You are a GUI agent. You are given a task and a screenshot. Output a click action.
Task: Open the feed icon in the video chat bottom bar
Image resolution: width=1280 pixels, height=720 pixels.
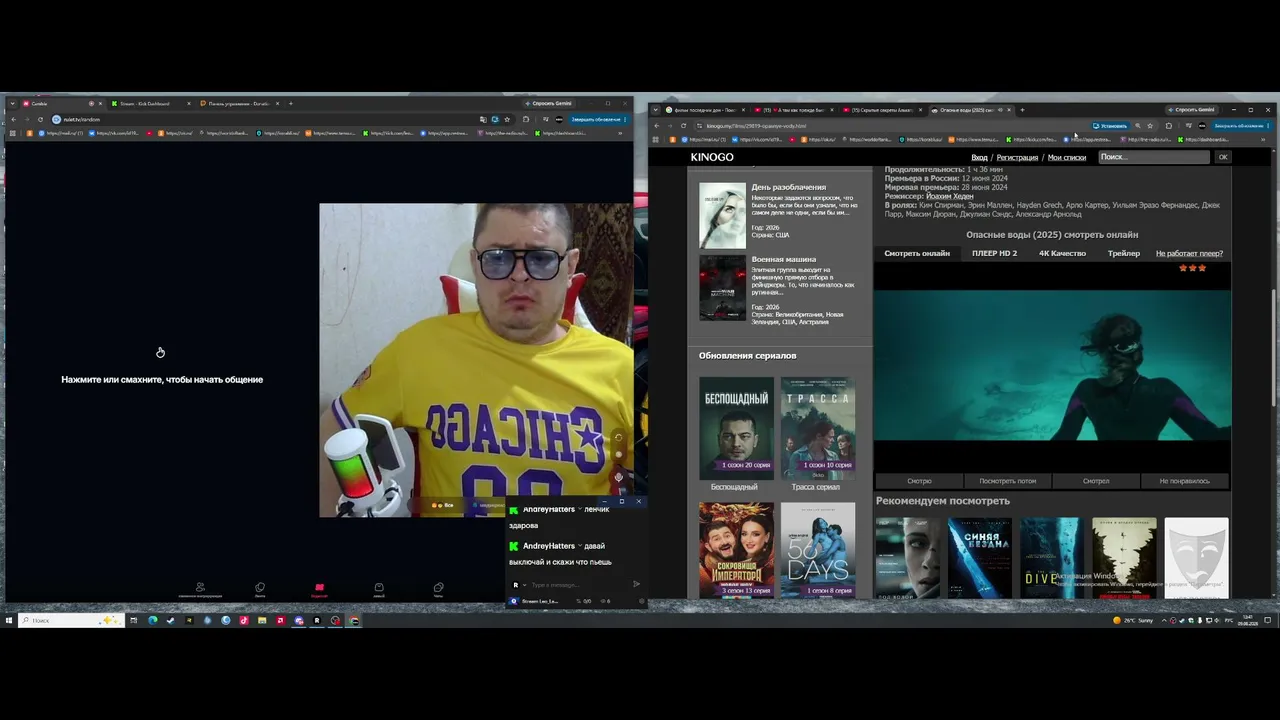click(x=260, y=589)
